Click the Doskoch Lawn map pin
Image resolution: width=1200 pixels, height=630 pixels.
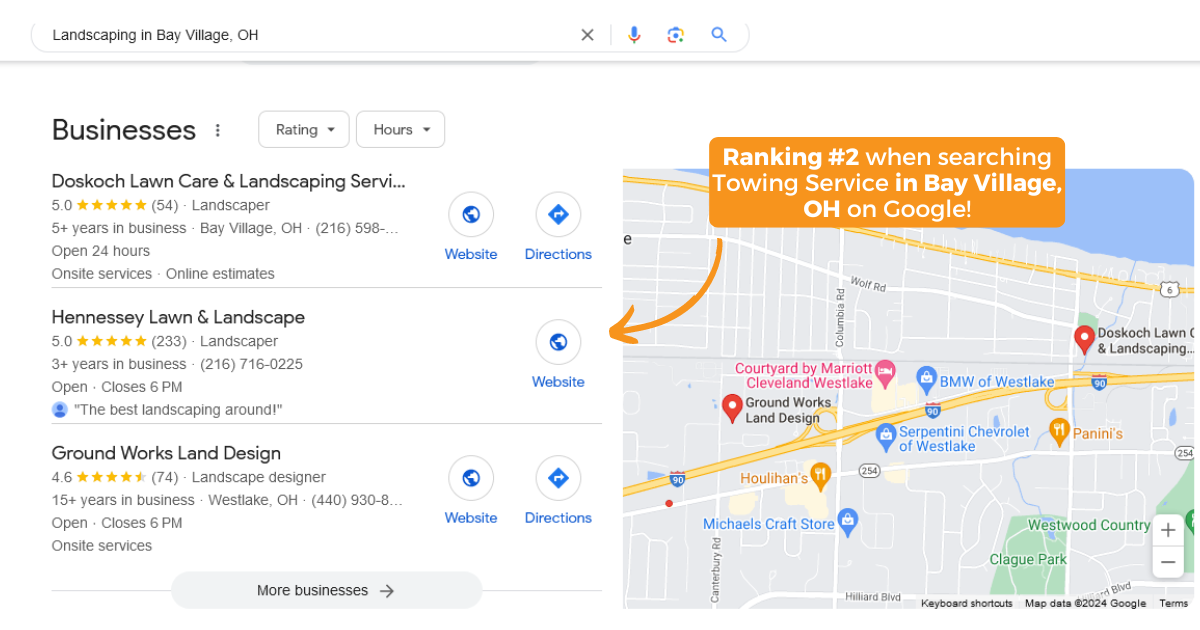click(x=1083, y=339)
